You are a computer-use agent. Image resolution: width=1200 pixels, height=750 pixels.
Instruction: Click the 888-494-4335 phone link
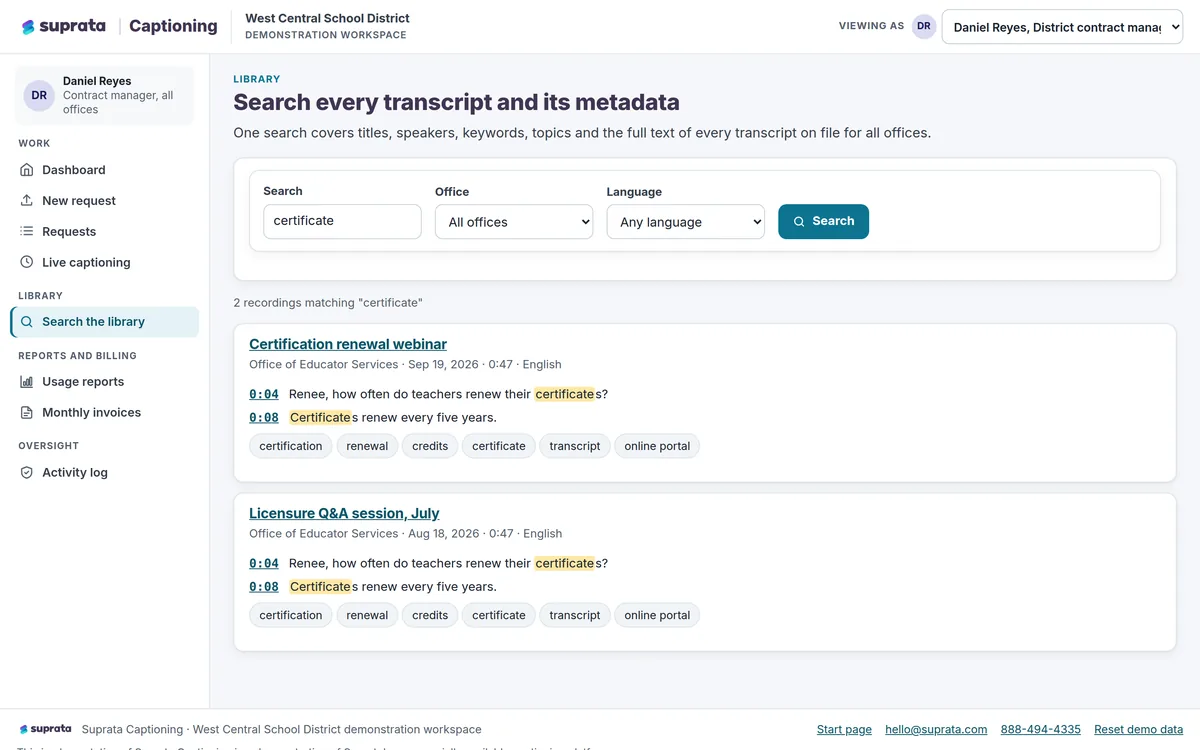click(1041, 730)
